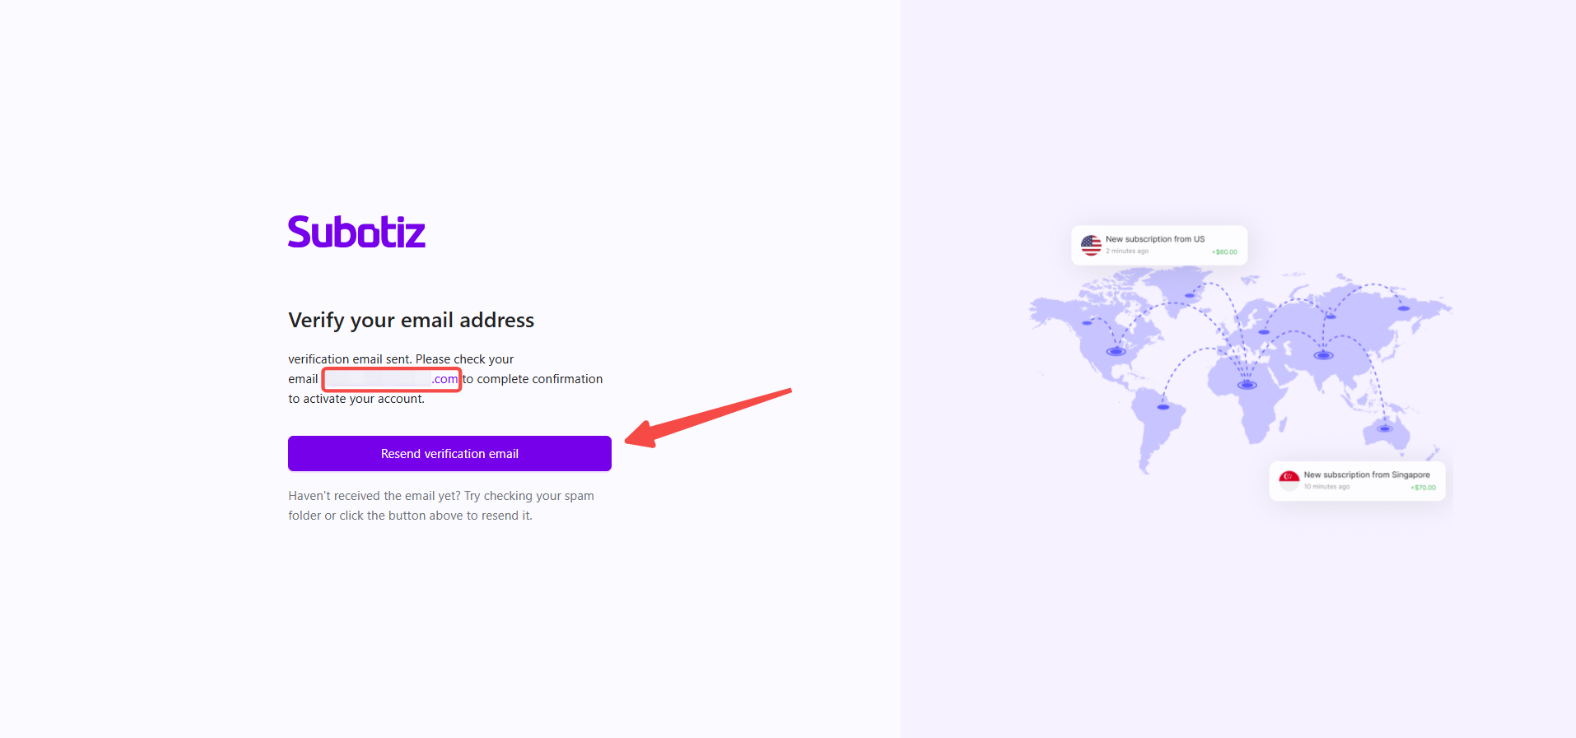Click the red arrow annotation
1576x738 pixels.
click(x=708, y=415)
